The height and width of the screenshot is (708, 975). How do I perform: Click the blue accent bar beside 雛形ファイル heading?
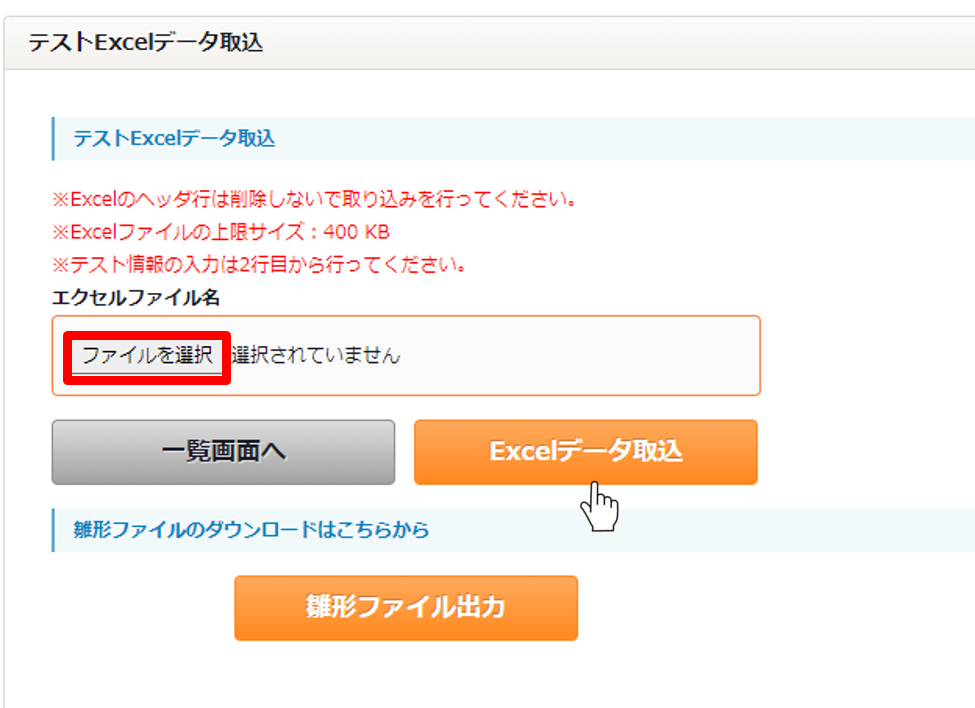53,530
